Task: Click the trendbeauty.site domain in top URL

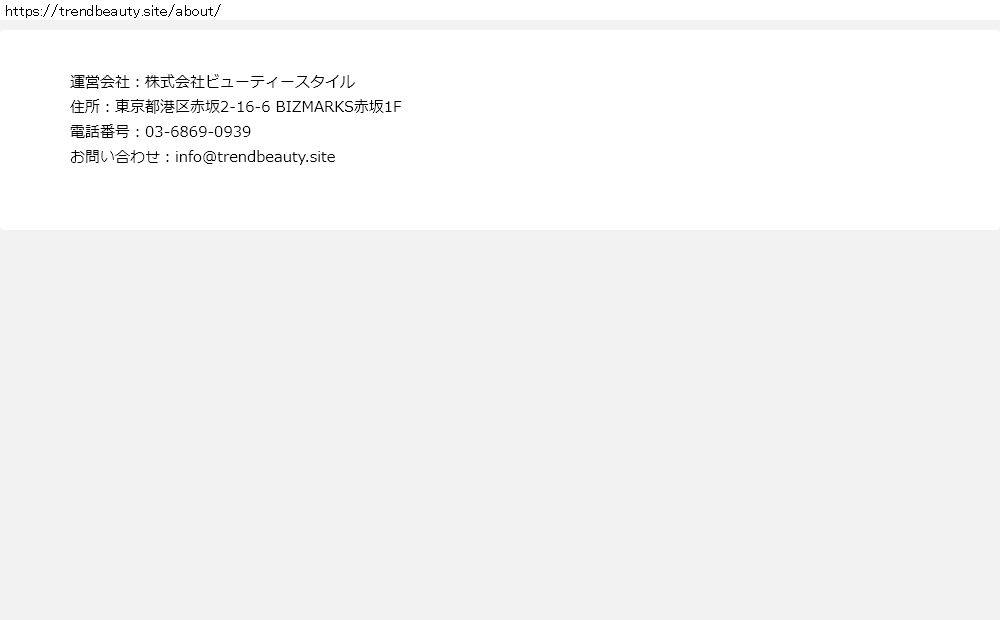Action: (x=114, y=11)
